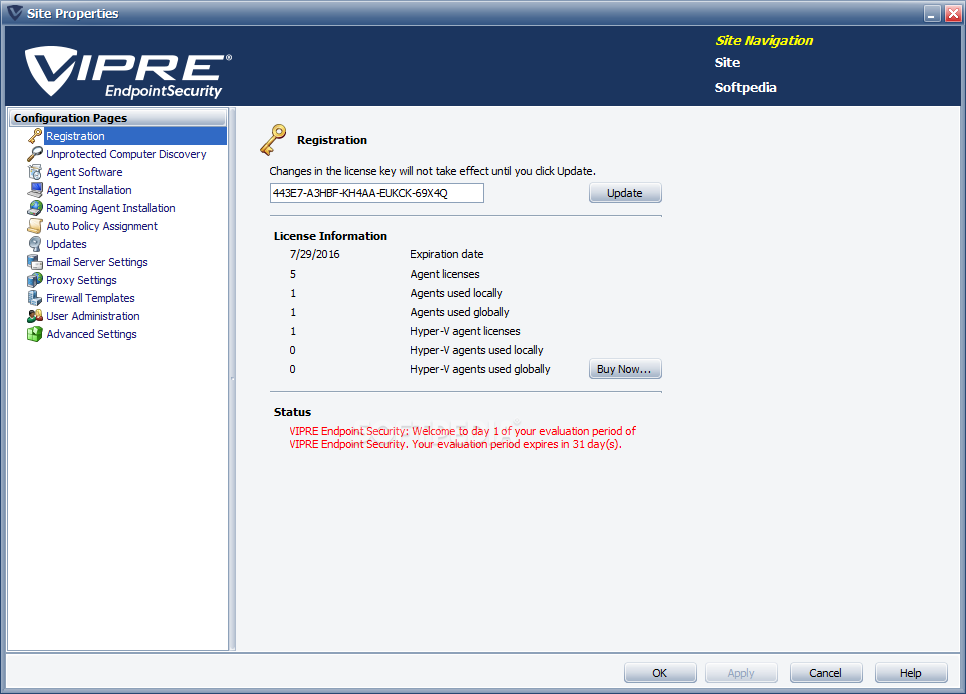
Task: Click the Hyper-V agents used globally label
Action: click(480, 369)
